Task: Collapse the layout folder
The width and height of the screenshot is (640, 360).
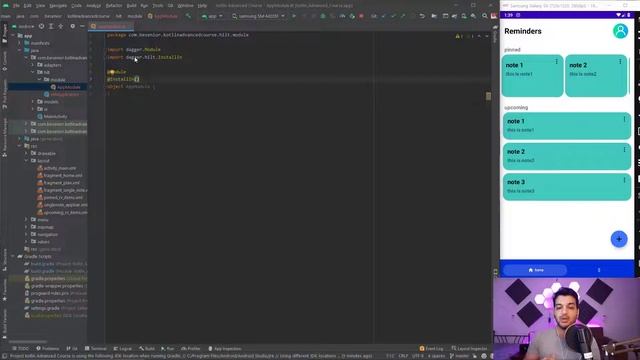Action: (26, 161)
